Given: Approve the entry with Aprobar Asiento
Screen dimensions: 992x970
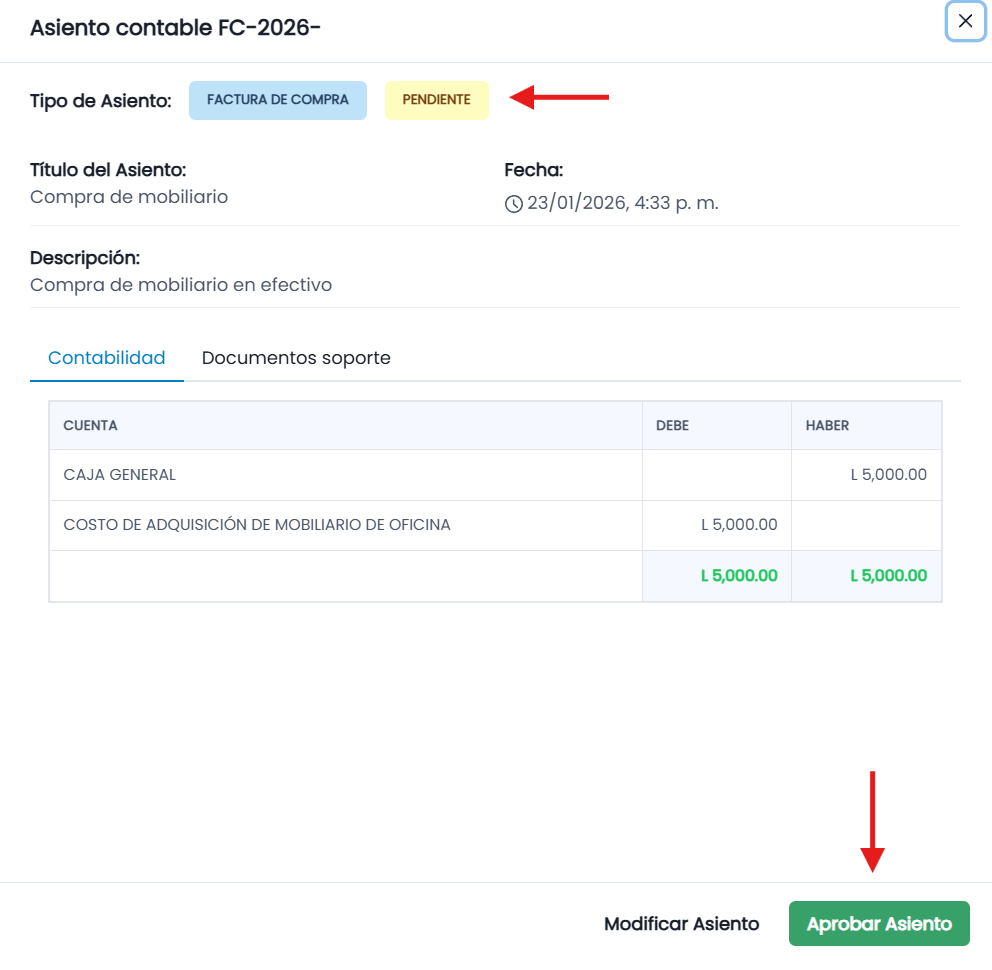Looking at the screenshot, I should [879, 923].
